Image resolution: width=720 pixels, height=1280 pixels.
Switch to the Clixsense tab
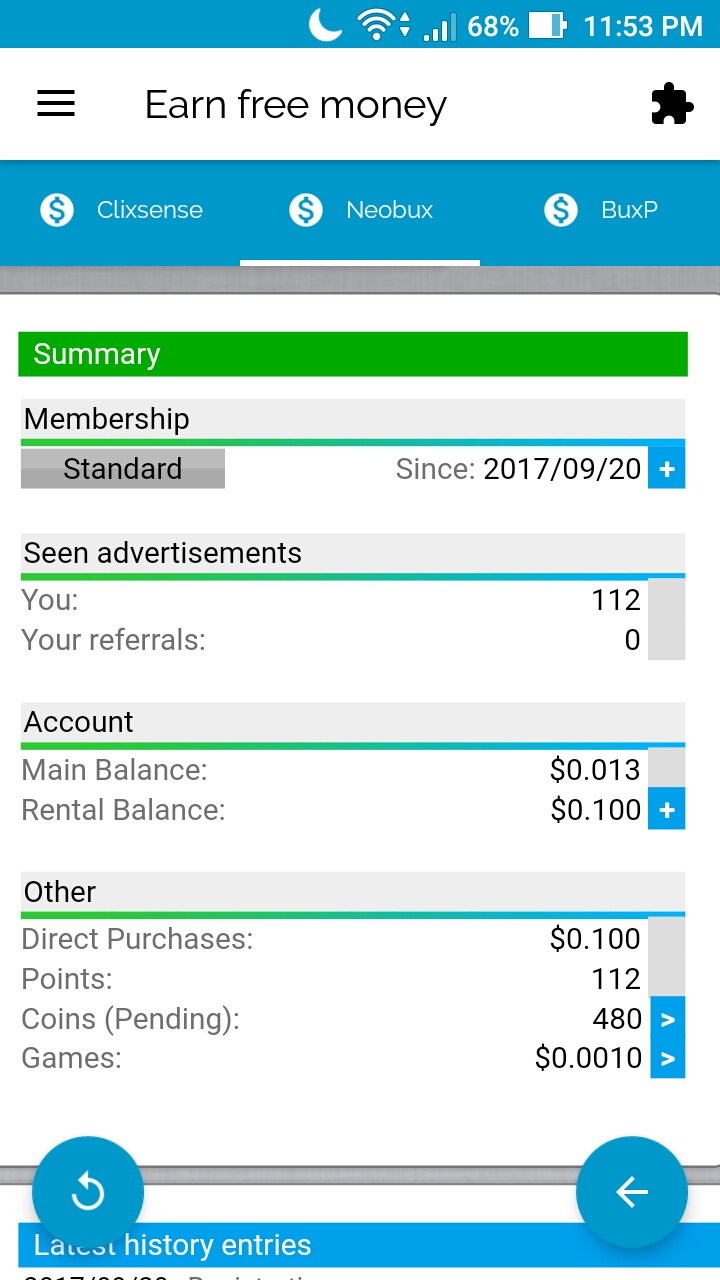click(149, 210)
